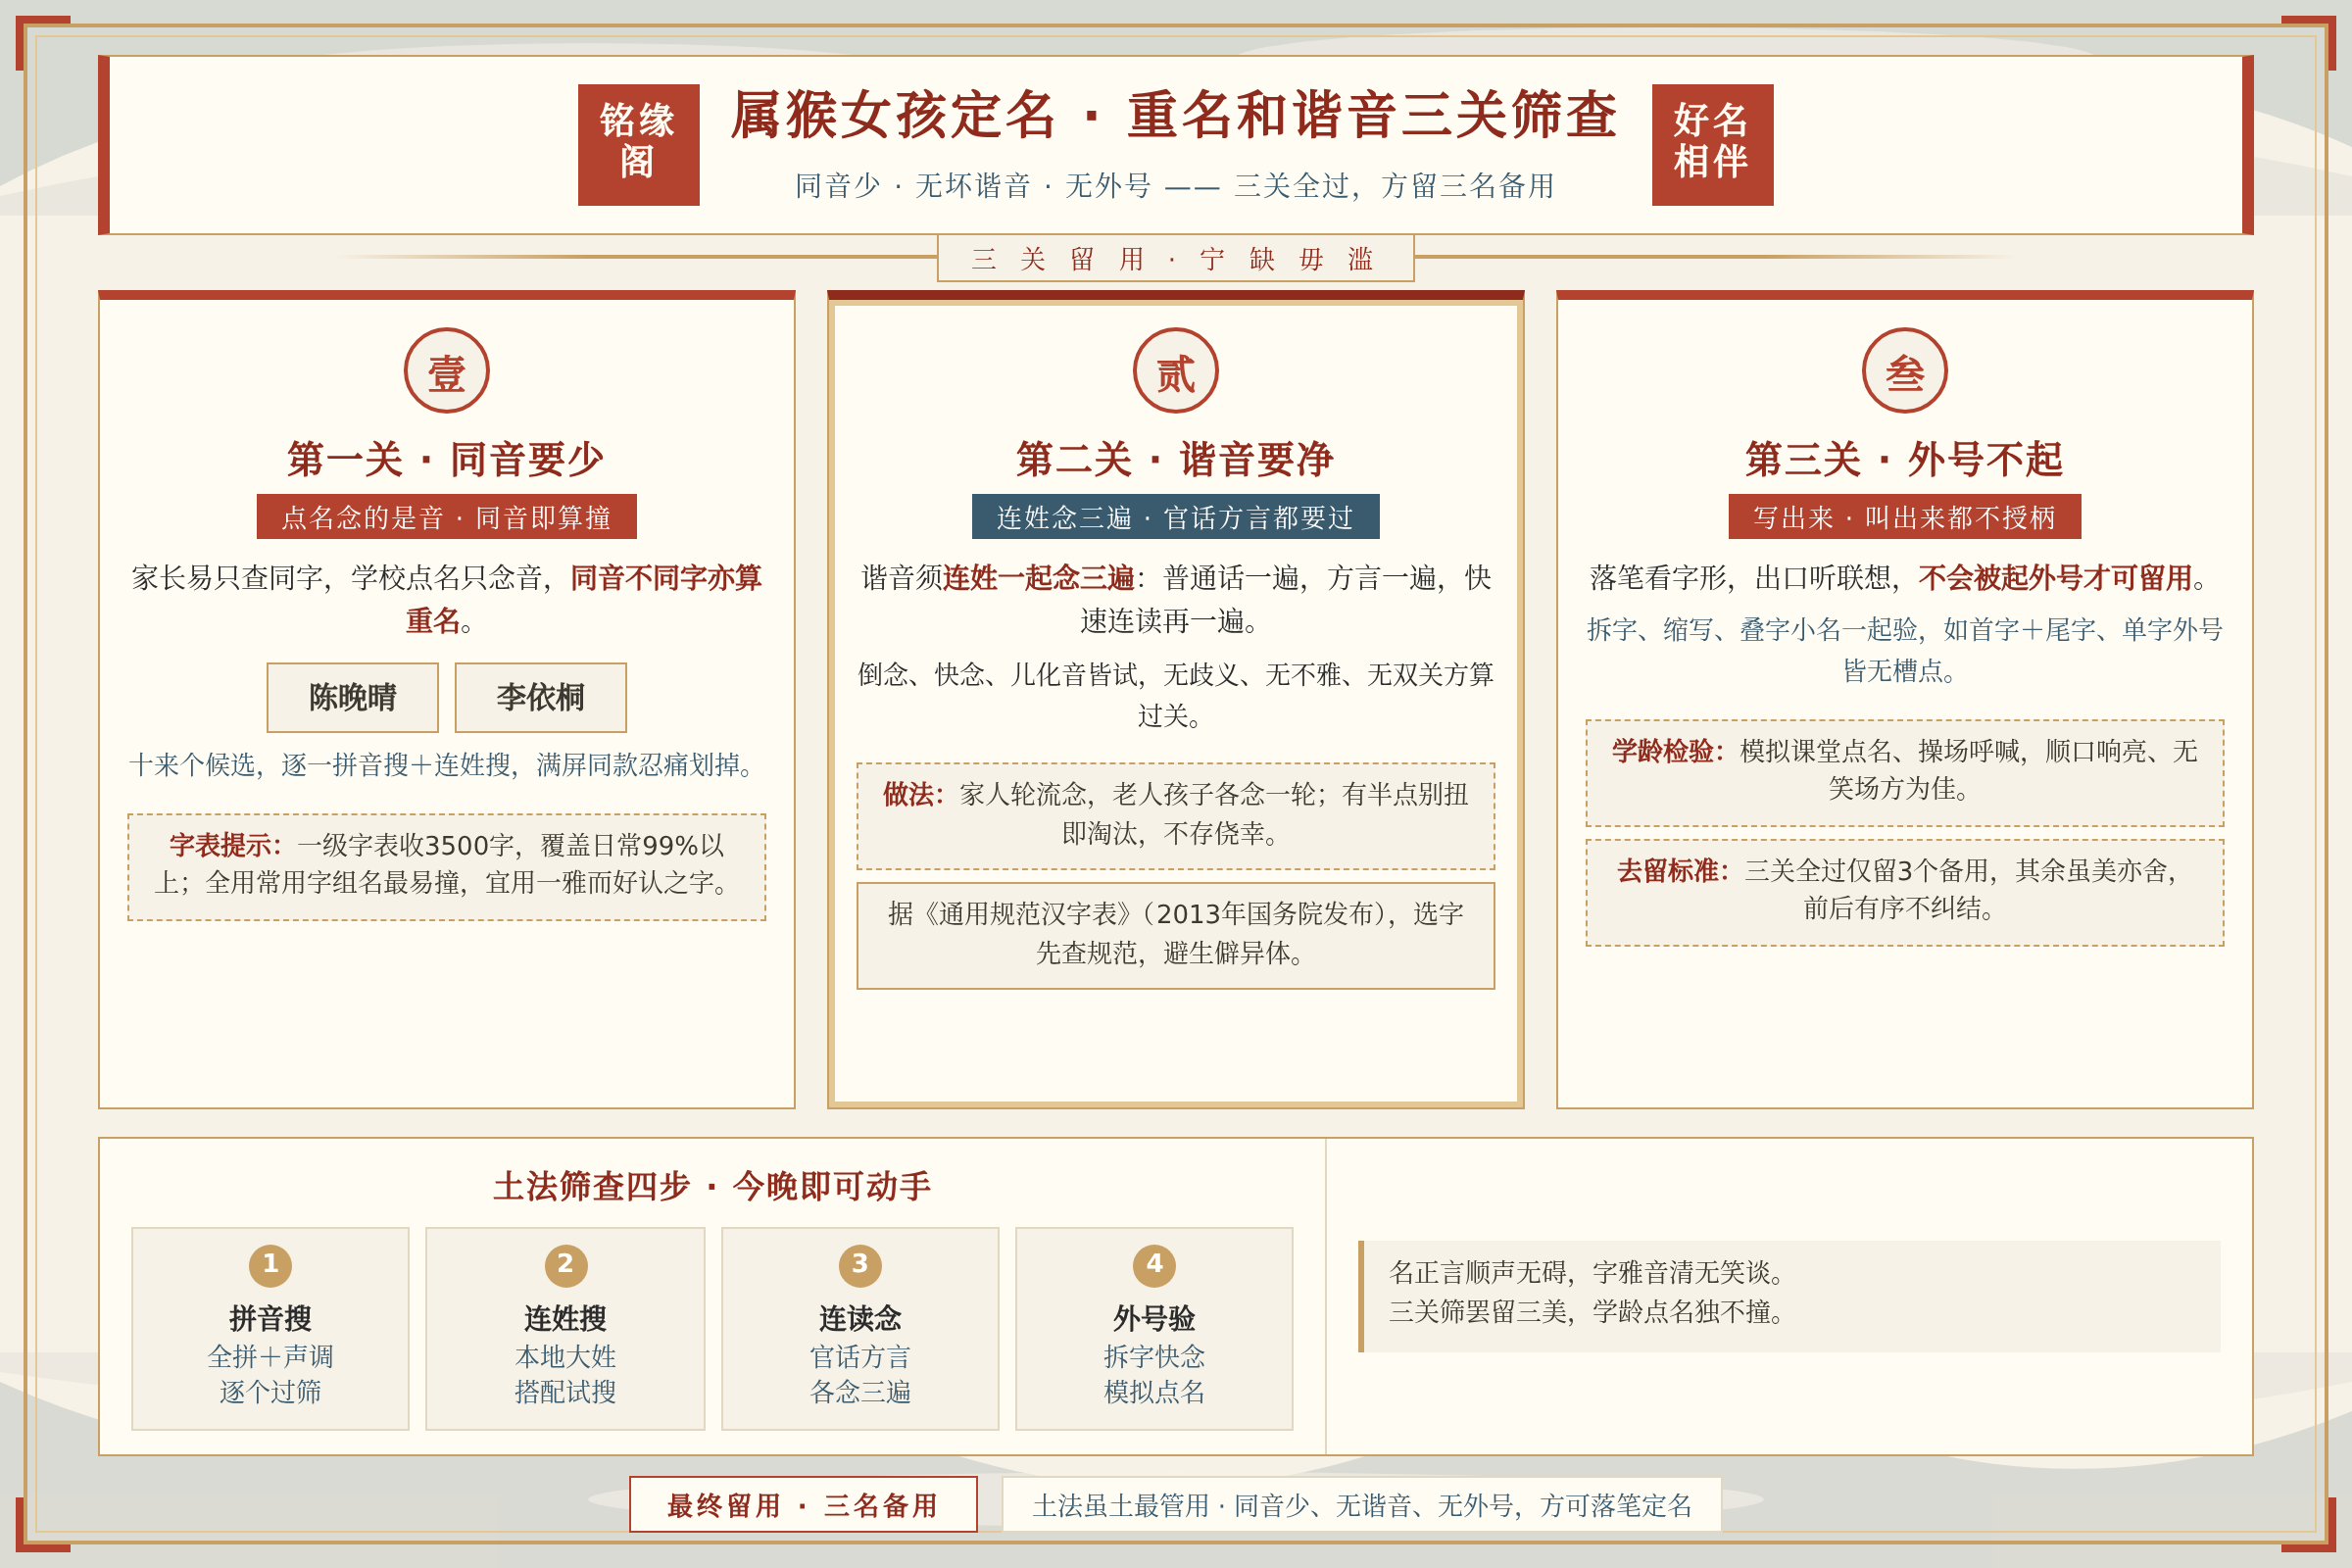
Task: Click the 连读念 step card title
Action: 860,1318
